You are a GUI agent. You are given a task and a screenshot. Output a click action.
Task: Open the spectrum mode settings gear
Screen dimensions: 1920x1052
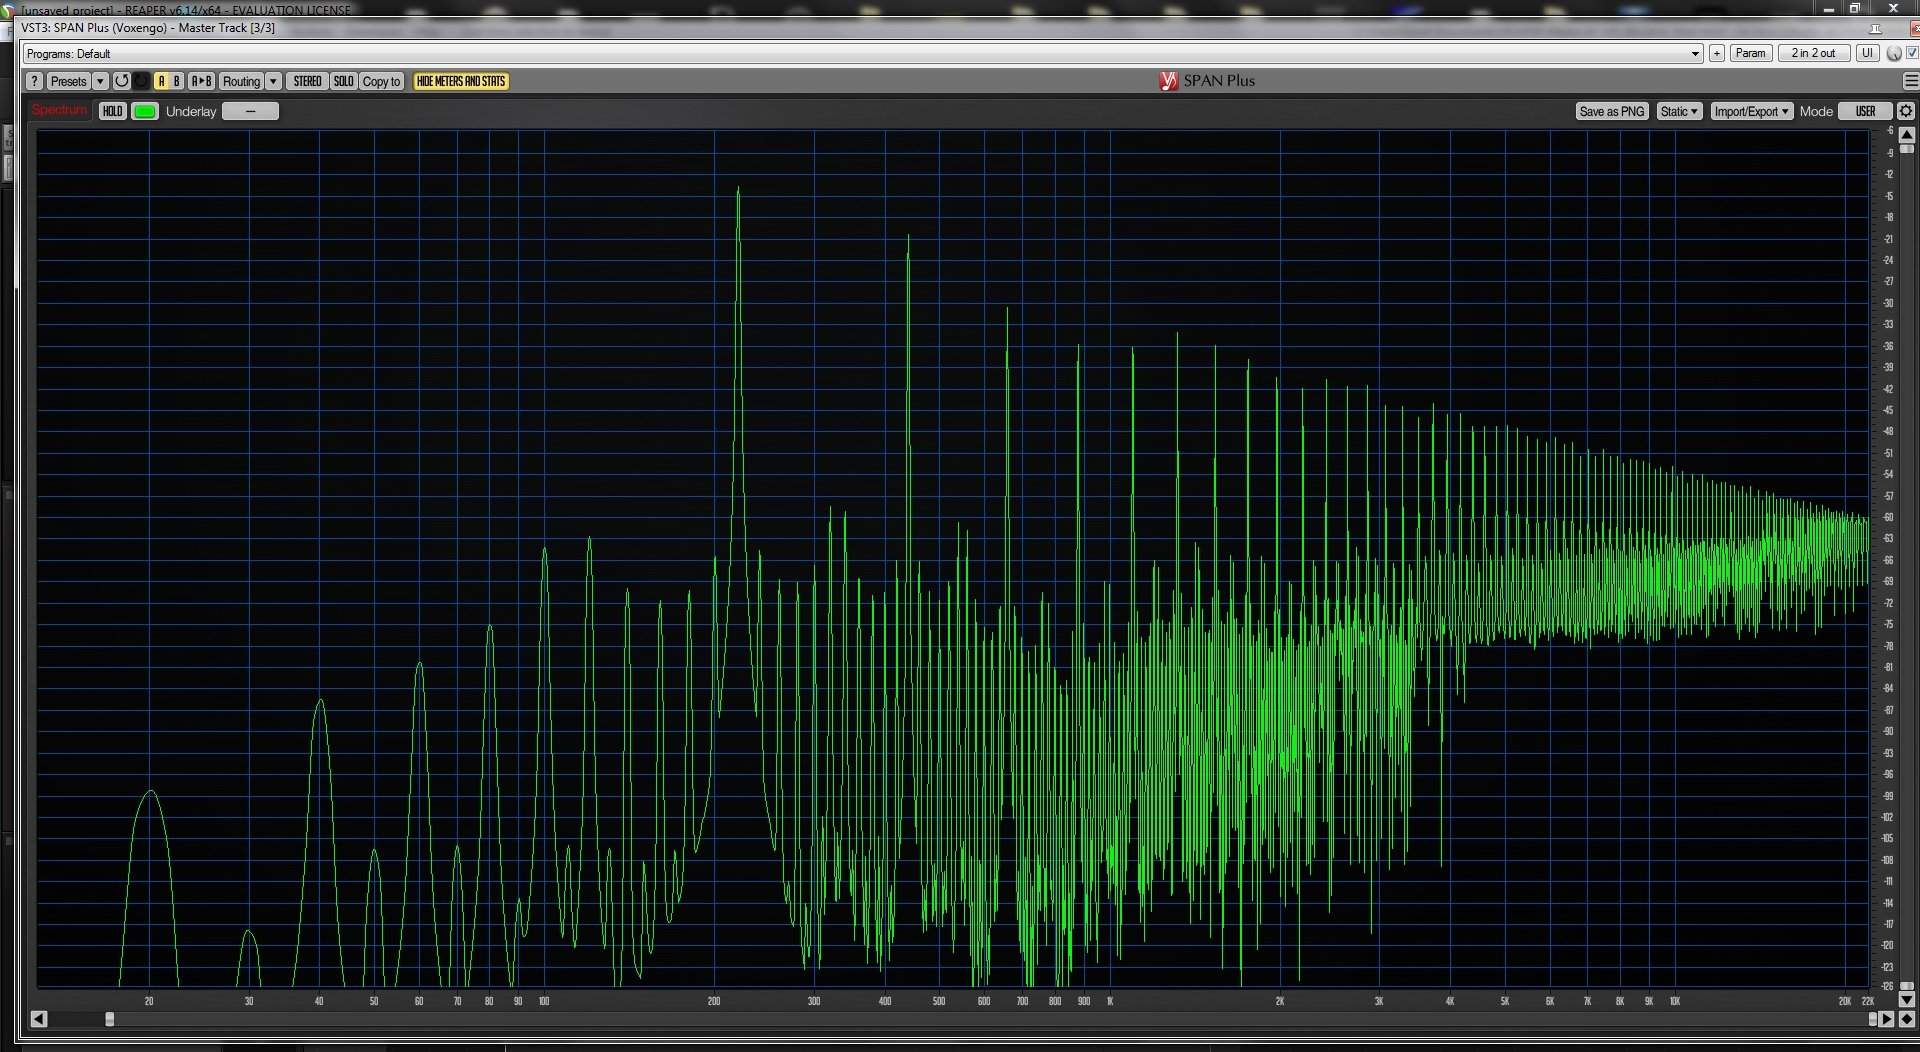1906,111
